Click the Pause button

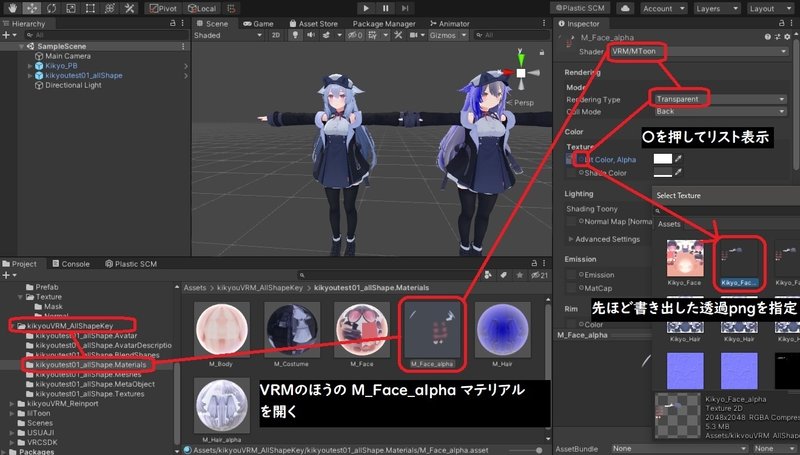click(385, 8)
